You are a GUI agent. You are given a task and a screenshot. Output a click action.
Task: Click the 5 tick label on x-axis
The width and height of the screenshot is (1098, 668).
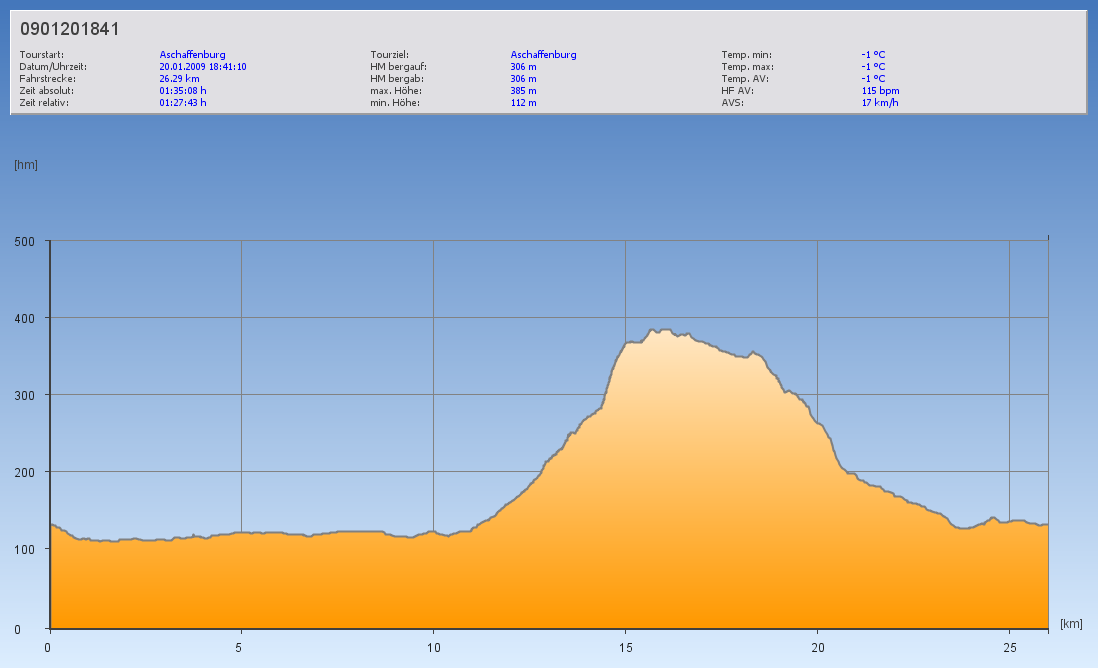pyautogui.click(x=241, y=646)
